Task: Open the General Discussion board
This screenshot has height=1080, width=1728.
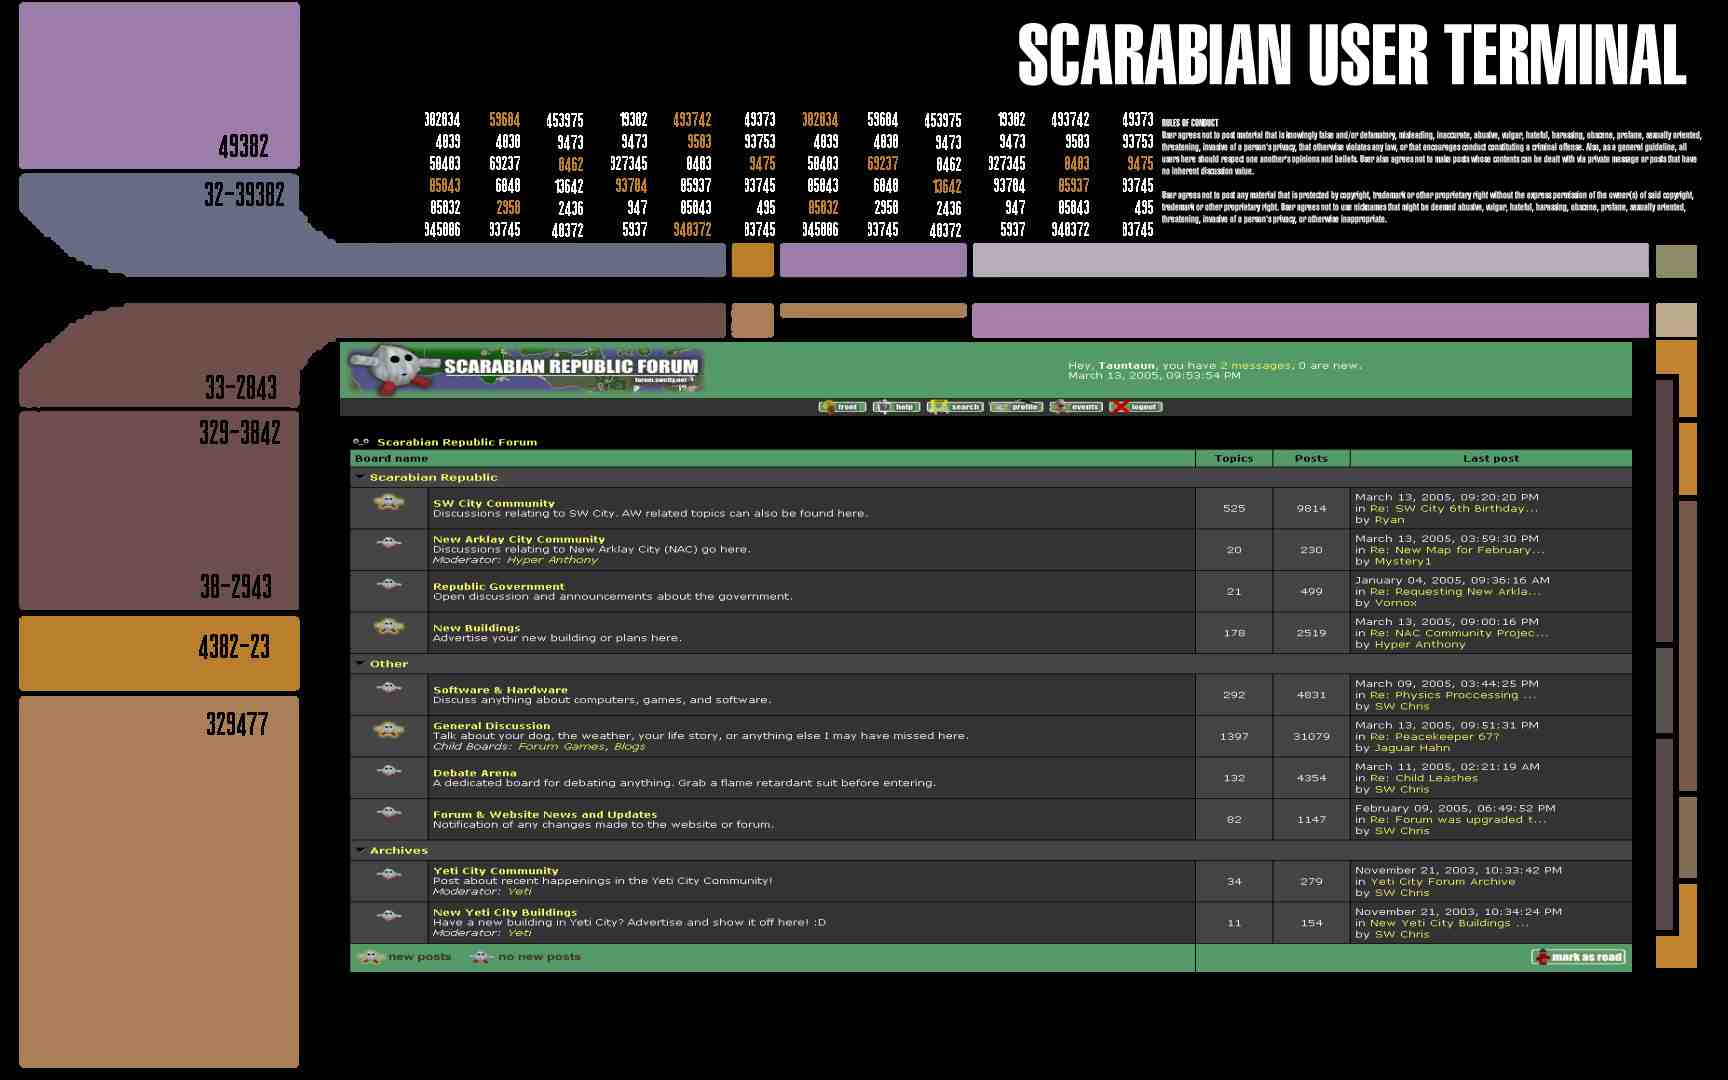Action: (x=491, y=726)
